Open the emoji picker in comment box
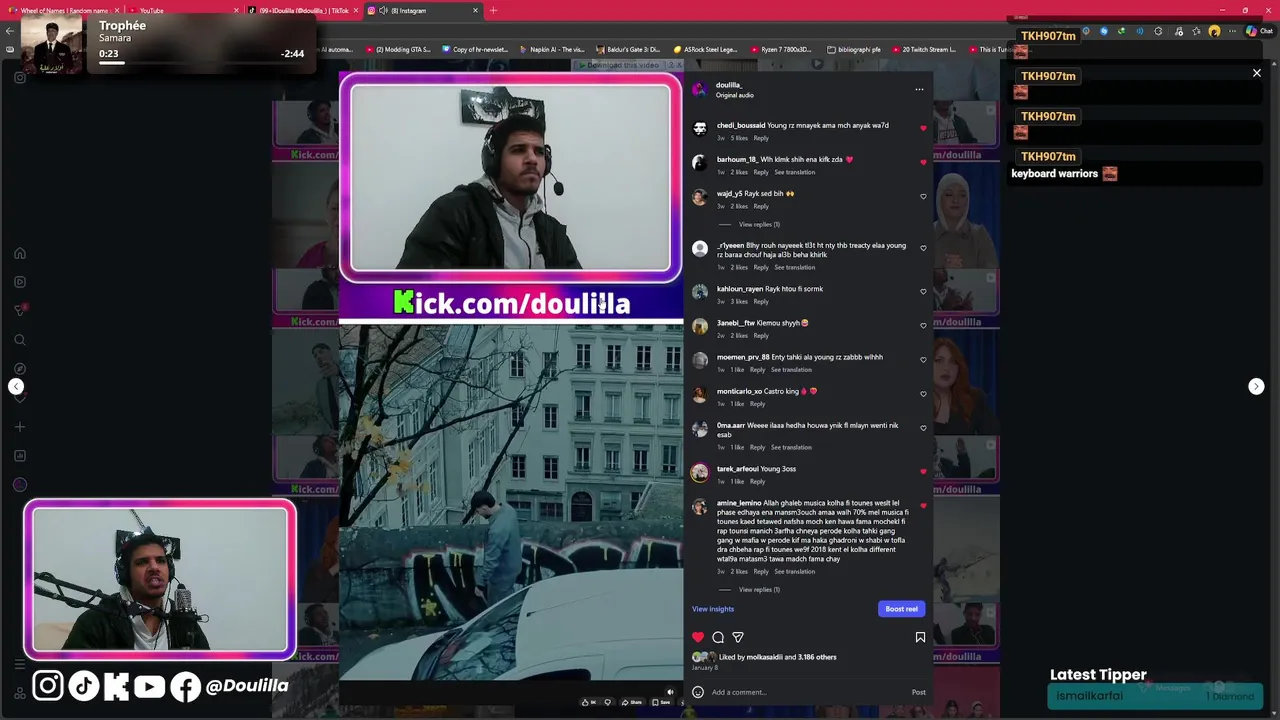This screenshot has height=720, width=1280. [x=698, y=692]
